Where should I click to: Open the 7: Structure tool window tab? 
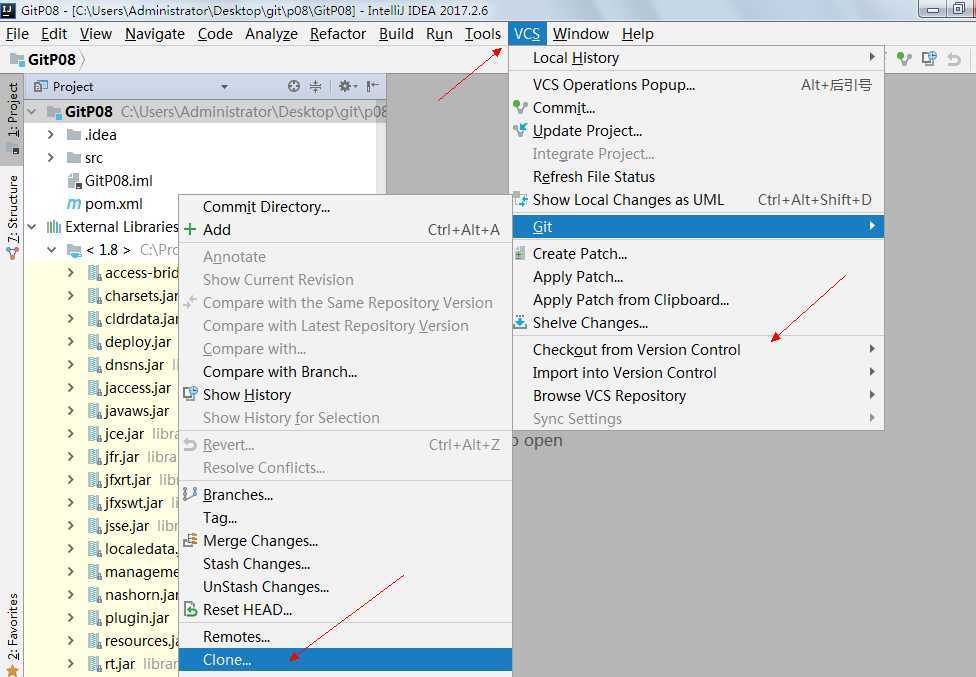13,210
